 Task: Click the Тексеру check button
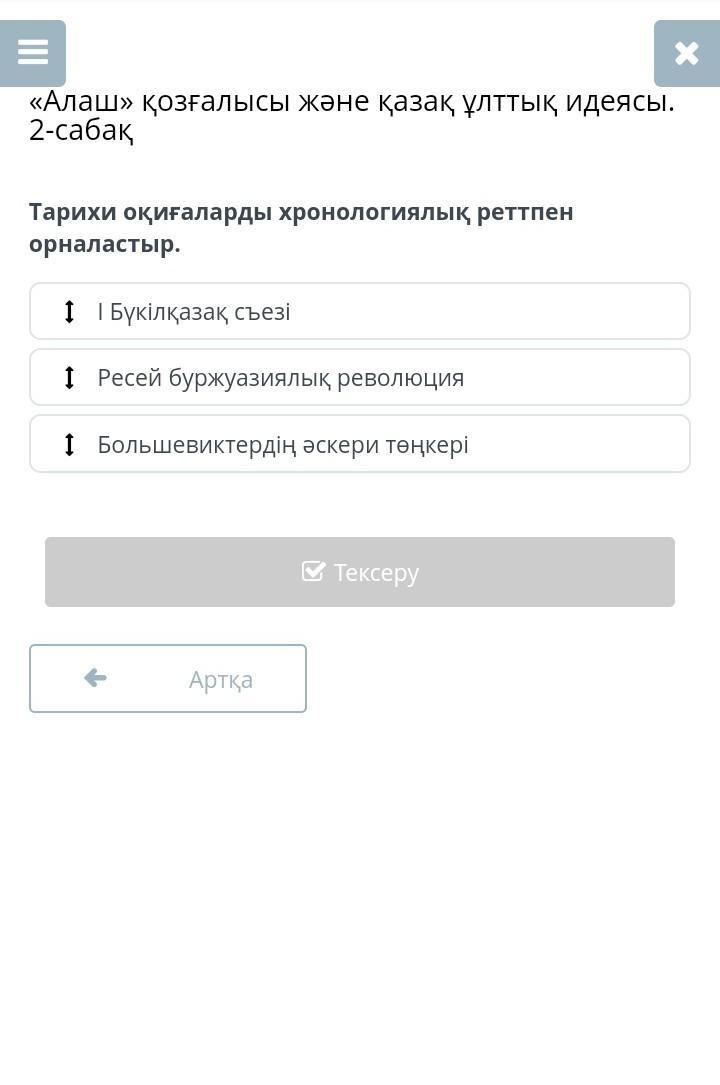(360, 572)
